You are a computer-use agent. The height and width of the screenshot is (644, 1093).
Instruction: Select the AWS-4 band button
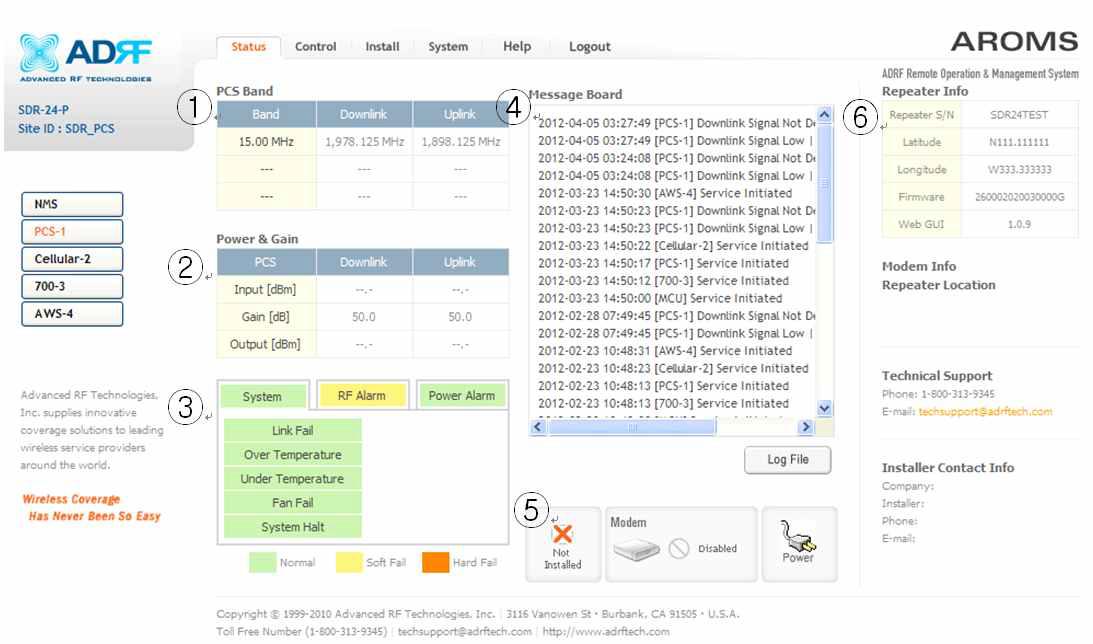(x=72, y=314)
